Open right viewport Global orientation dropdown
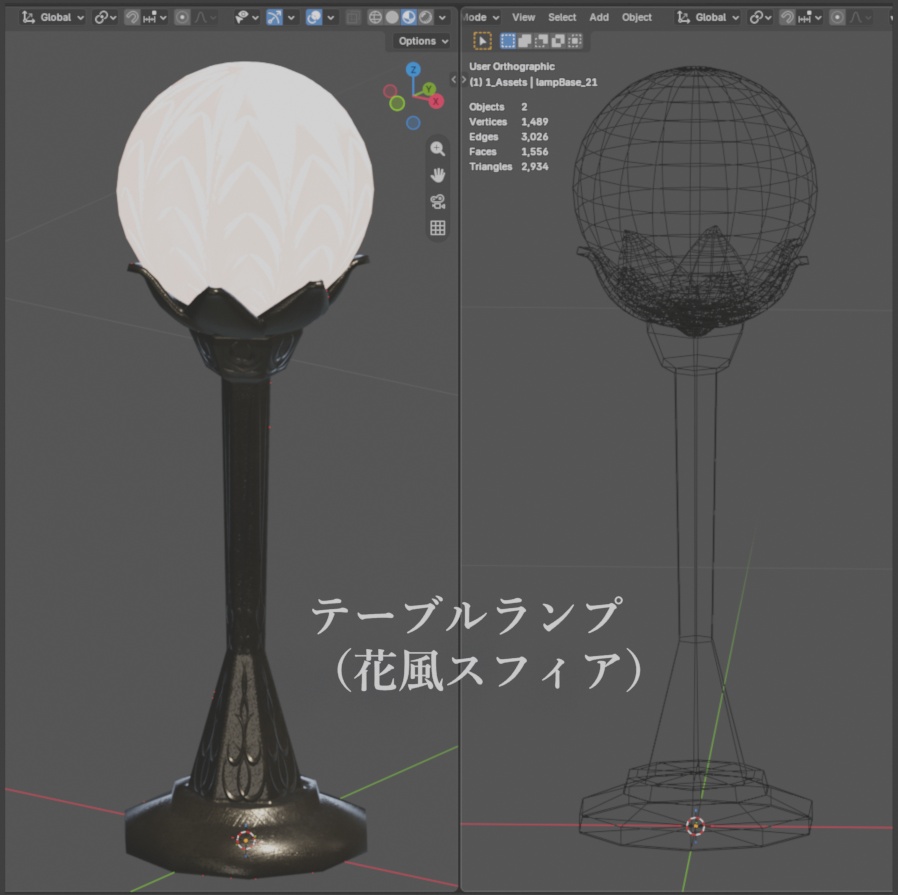 [708, 17]
